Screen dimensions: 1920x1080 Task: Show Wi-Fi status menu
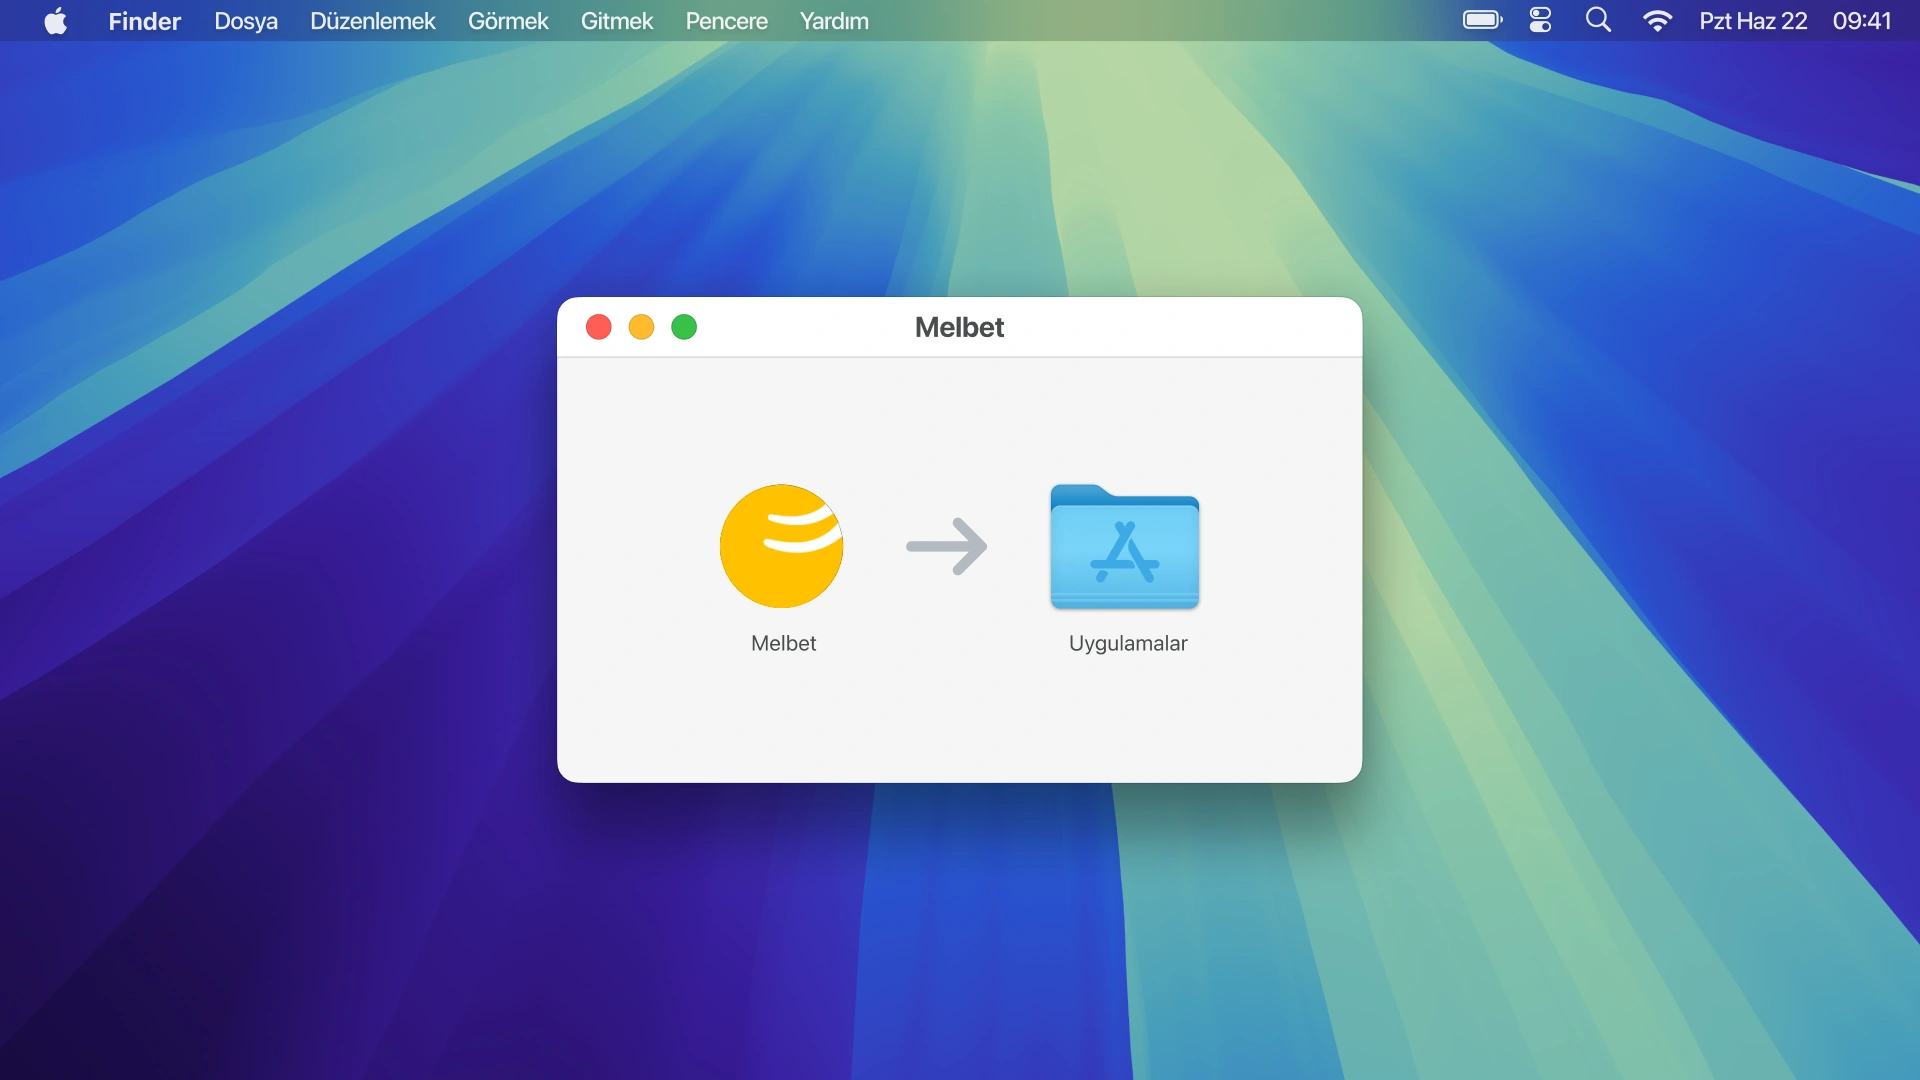[x=1657, y=21]
